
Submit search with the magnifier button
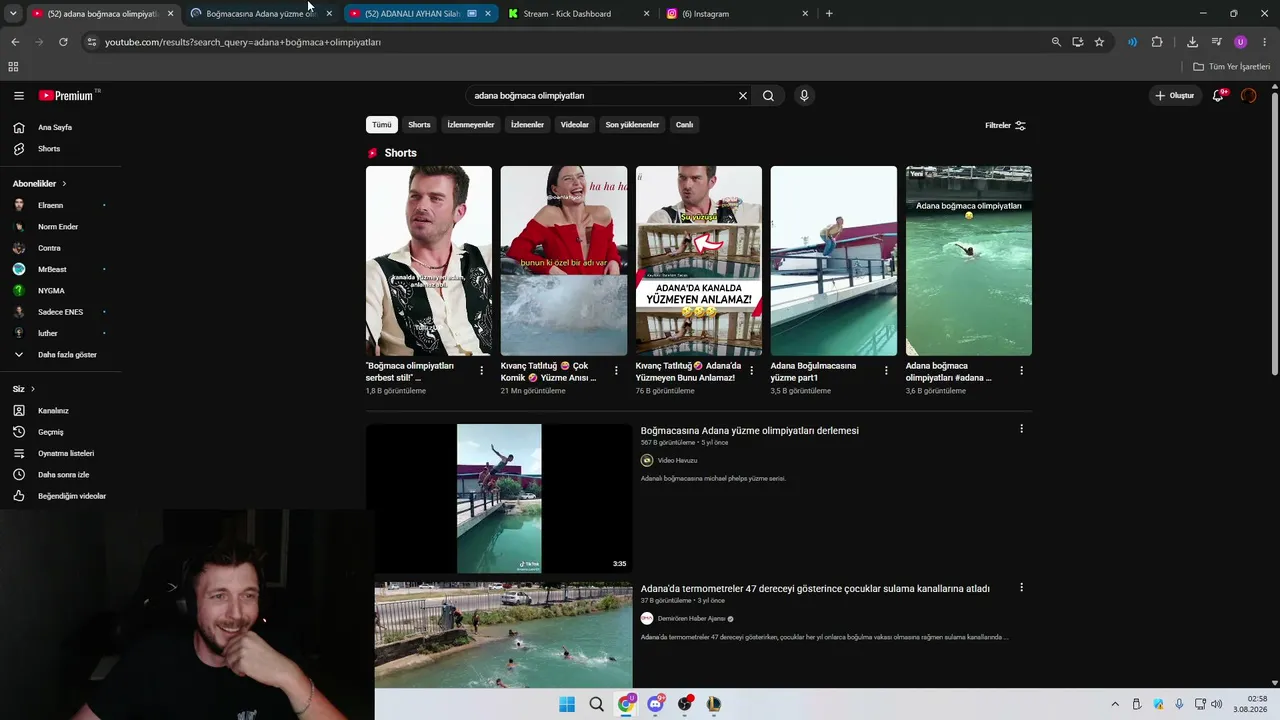[x=768, y=96]
